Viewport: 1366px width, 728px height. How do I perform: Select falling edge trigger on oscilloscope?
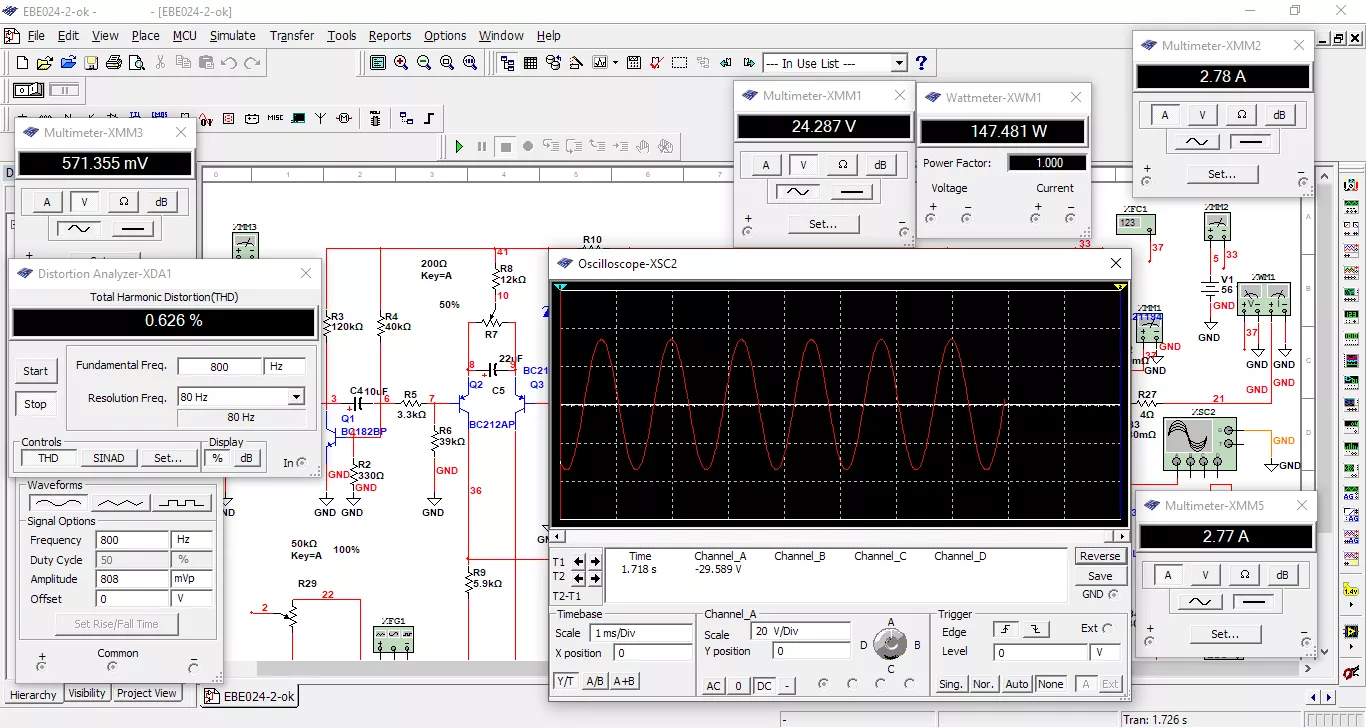[x=1037, y=630]
